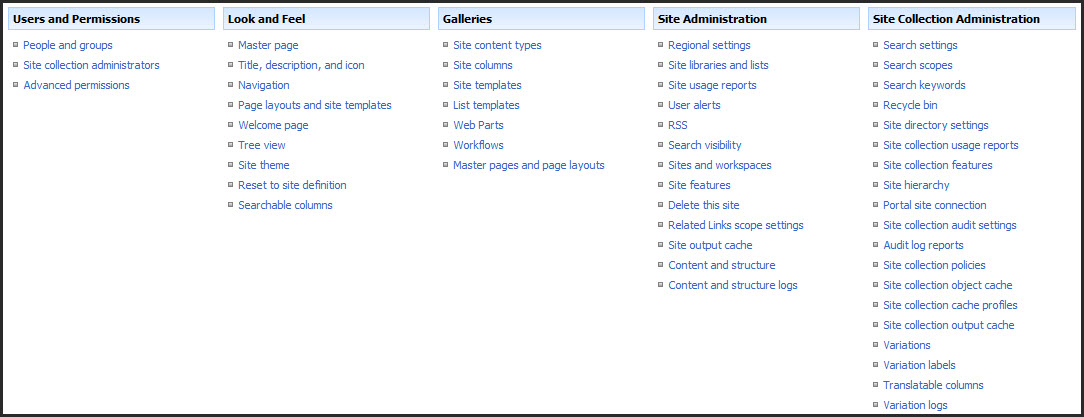This screenshot has width=1084, height=417.
Task: Open Content and structure link
Action: click(x=721, y=265)
